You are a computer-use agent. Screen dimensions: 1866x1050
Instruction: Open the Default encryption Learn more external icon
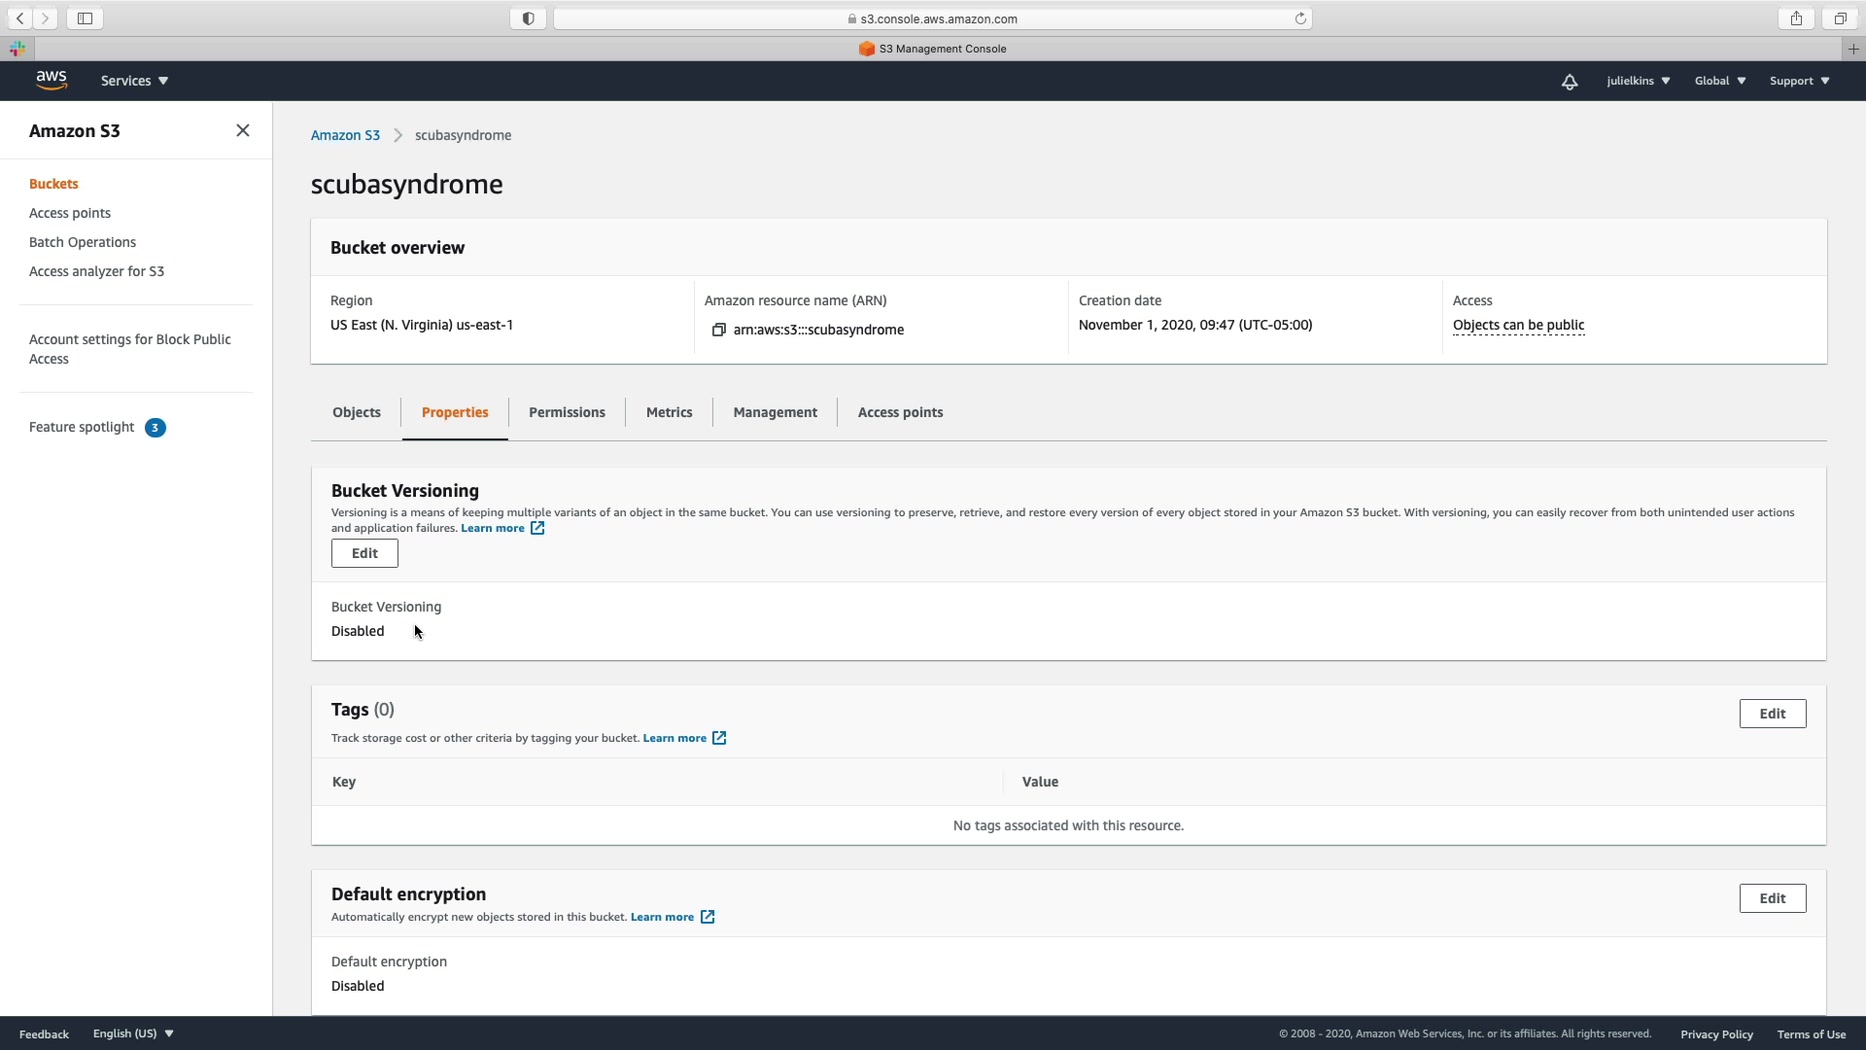tap(707, 917)
